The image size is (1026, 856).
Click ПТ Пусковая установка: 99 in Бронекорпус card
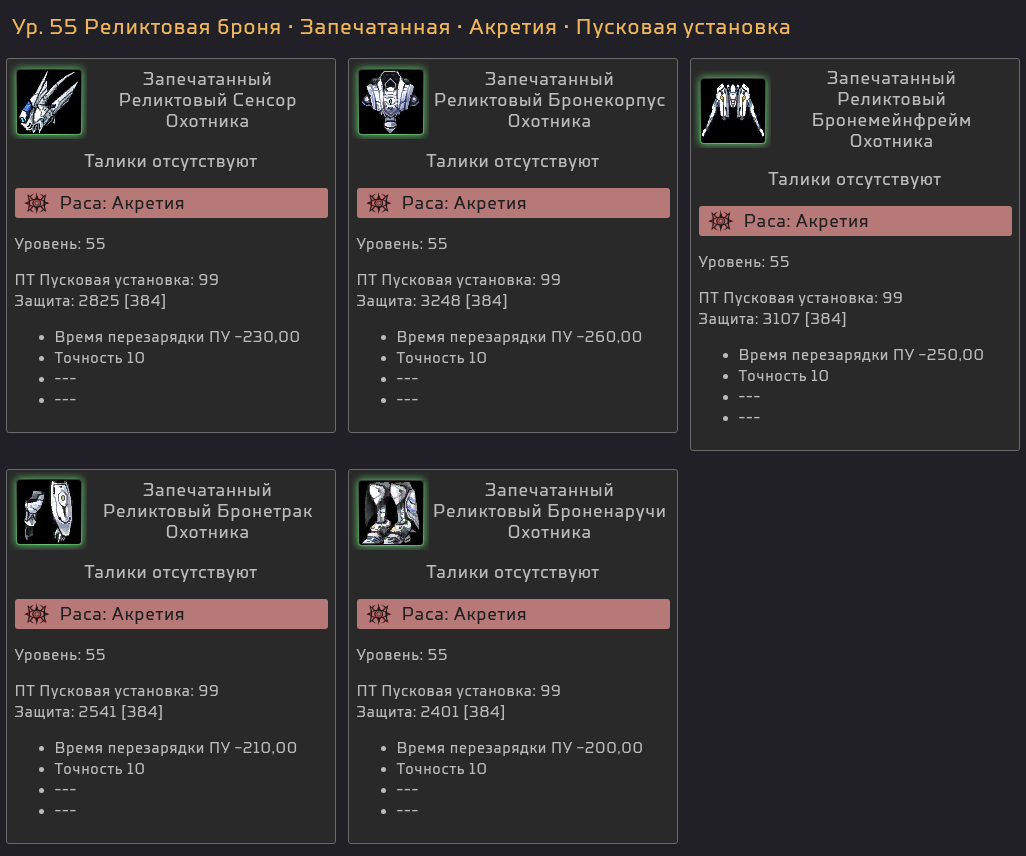[x=459, y=280]
